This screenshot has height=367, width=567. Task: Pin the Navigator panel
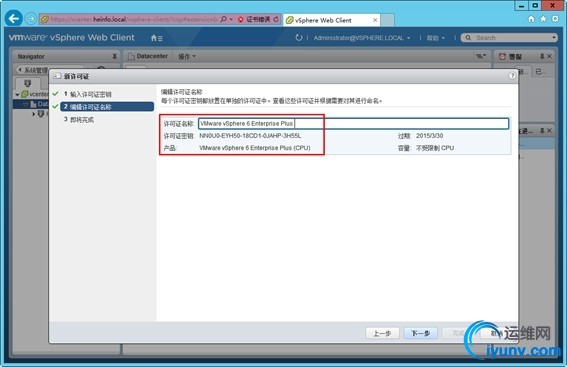[114, 56]
